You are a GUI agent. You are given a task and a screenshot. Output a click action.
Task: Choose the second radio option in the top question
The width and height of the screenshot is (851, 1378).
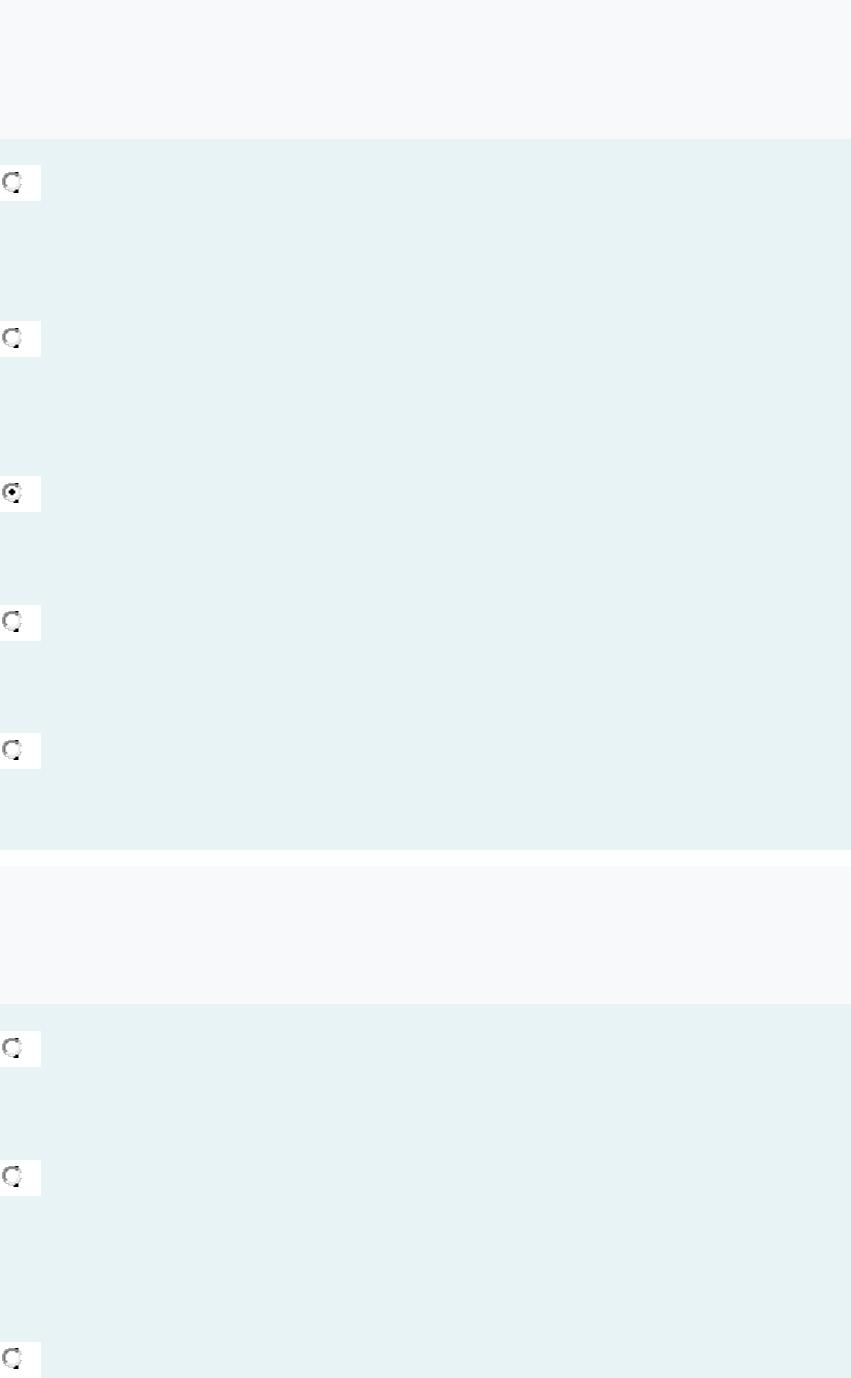point(12,339)
